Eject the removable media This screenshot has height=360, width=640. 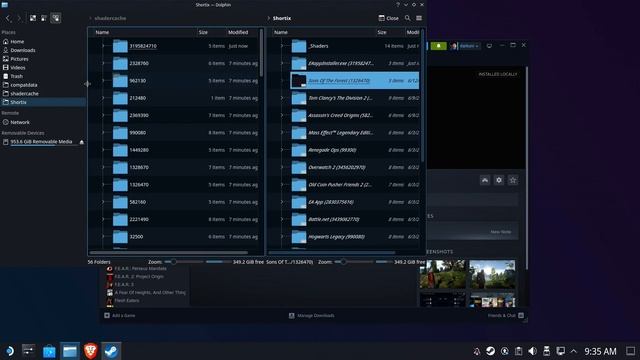[x=82, y=142]
